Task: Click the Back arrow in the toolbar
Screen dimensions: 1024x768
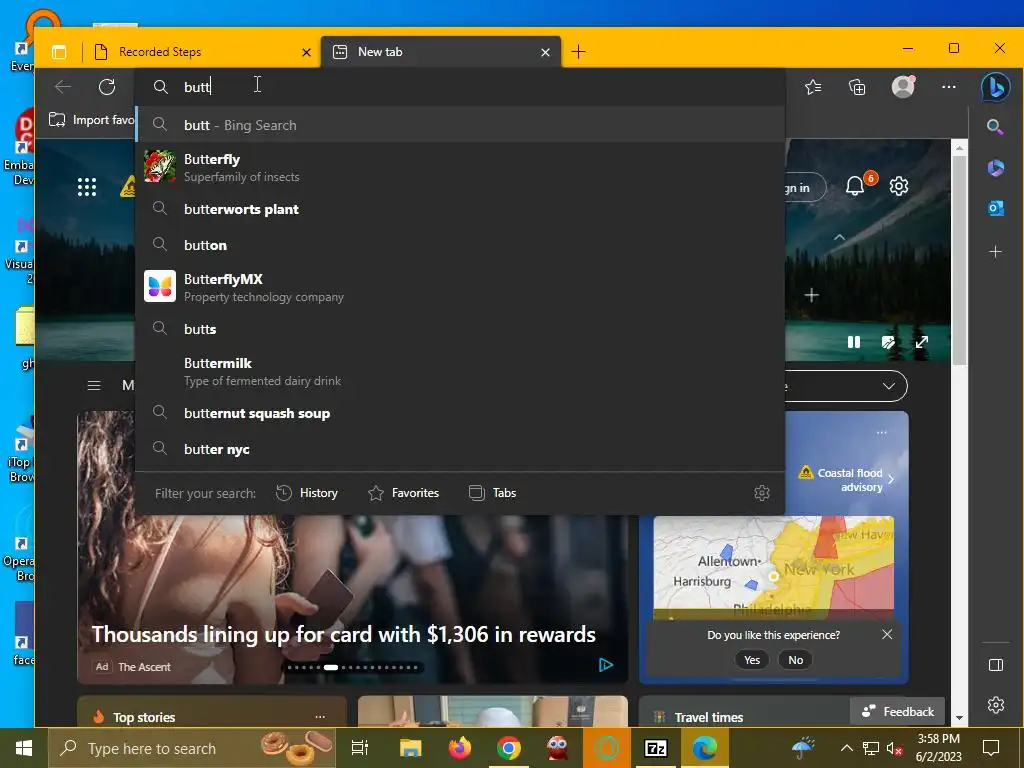Action: pos(63,87)
